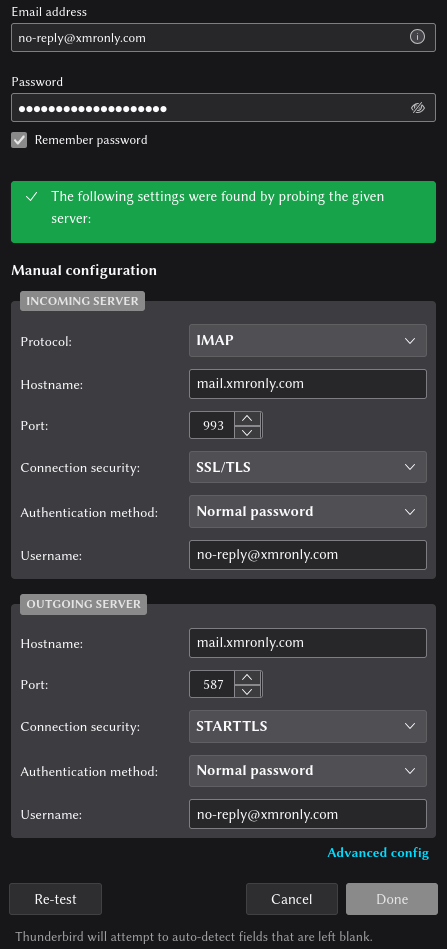Click the email address info icon
Screen dimensions: 447x949
tap(417, 38)
